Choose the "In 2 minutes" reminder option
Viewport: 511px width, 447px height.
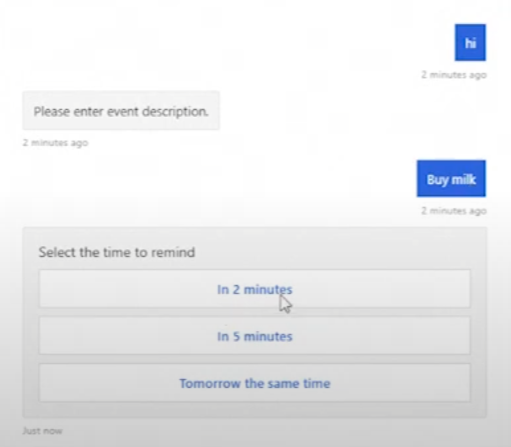tap(255, 289)
